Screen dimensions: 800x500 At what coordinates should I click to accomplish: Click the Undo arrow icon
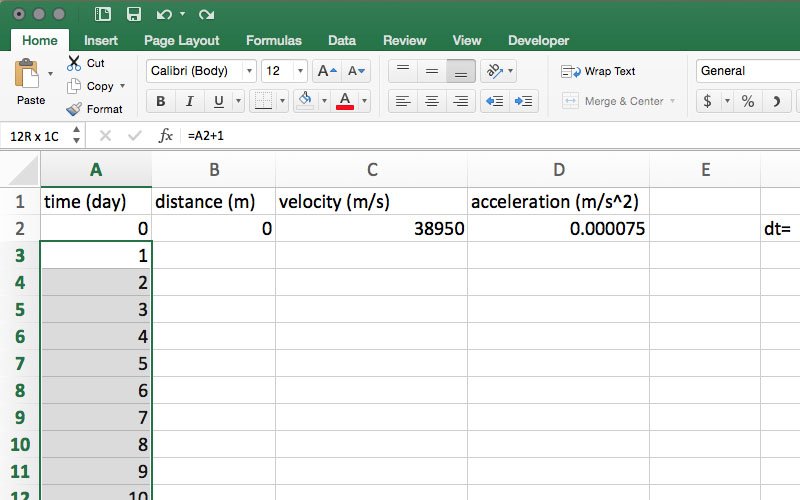163,14
